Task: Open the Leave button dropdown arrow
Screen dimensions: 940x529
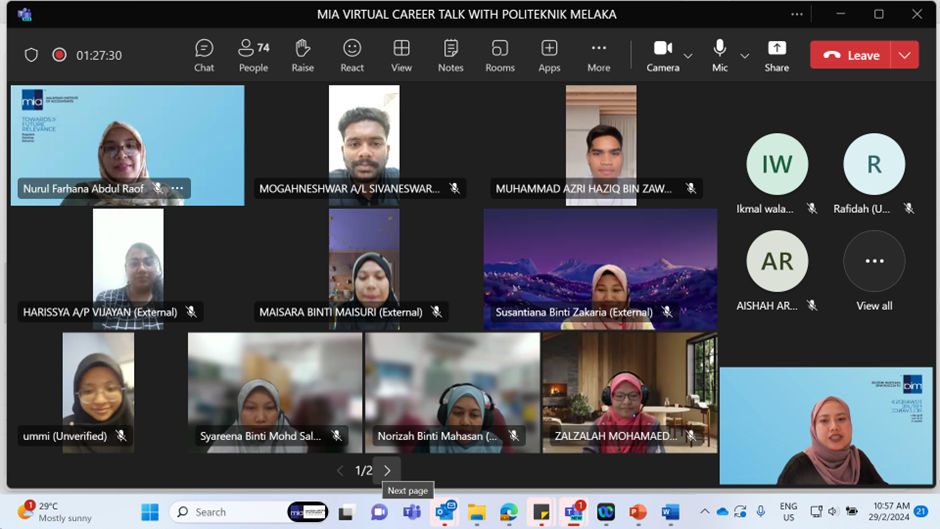Action: [x=905, y=55]
